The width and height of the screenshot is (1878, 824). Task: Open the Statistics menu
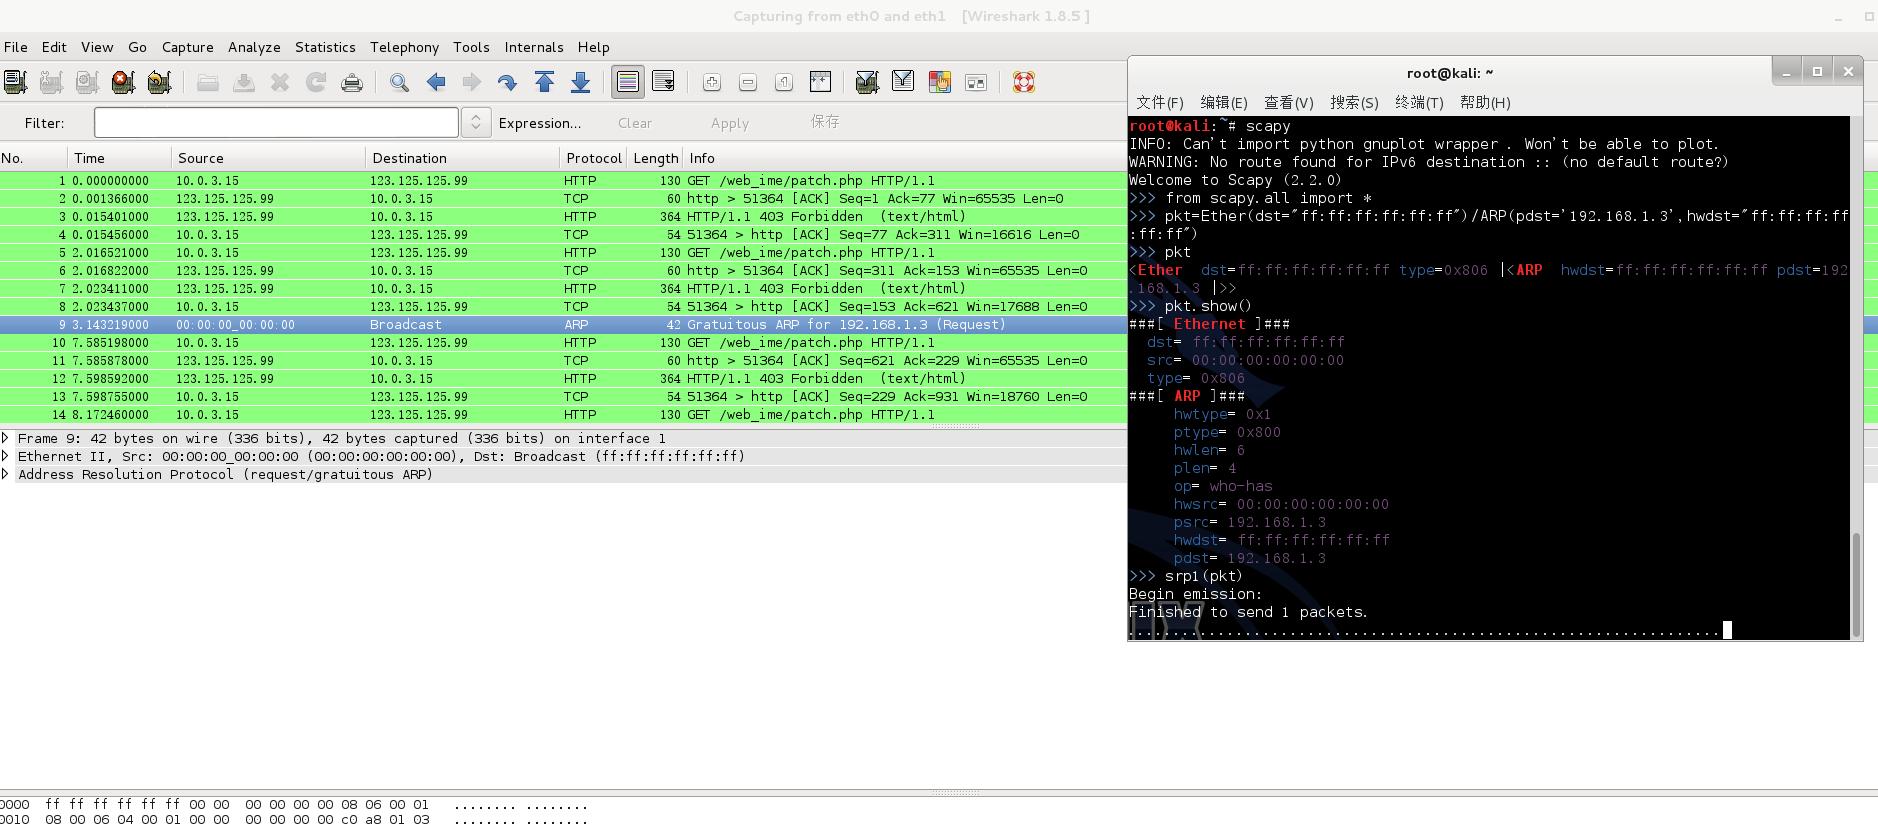click(324, 47)
